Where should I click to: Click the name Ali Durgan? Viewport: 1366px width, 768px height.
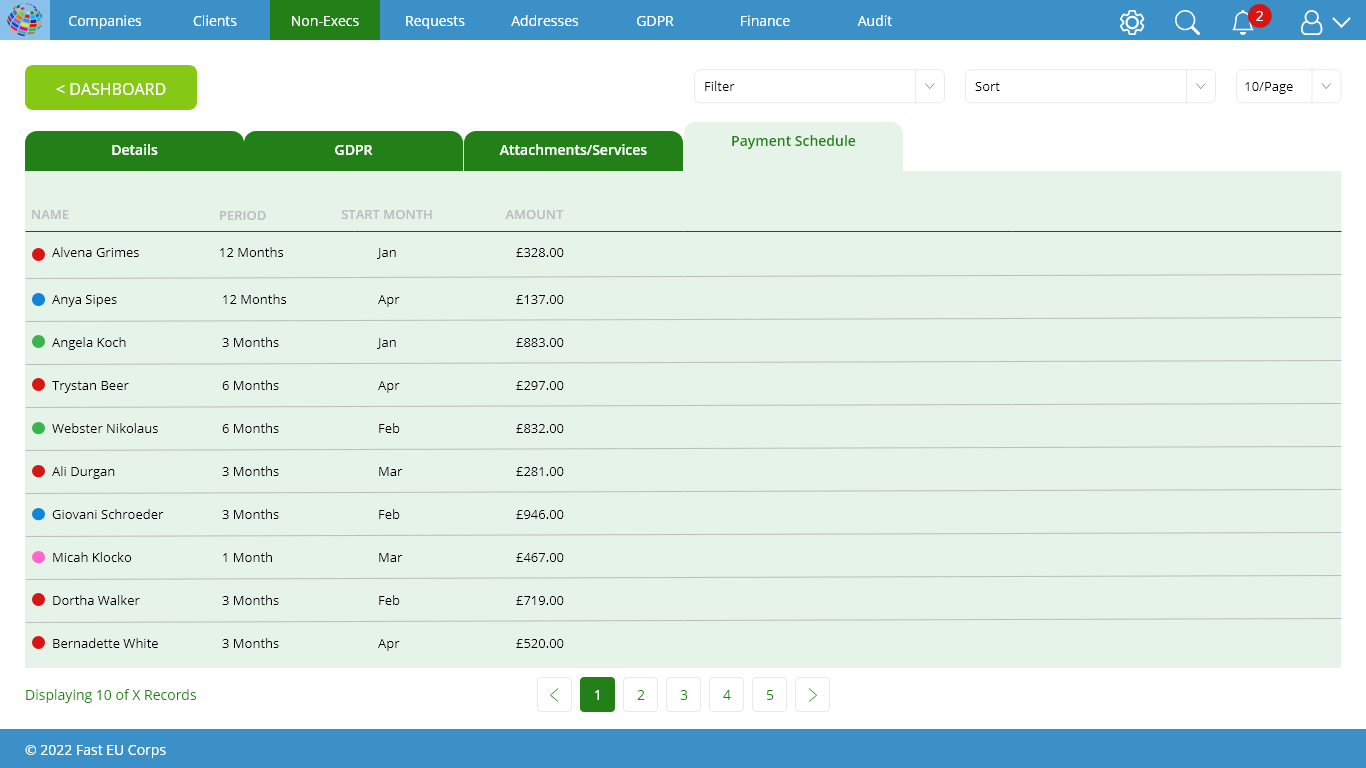[84, 472]
